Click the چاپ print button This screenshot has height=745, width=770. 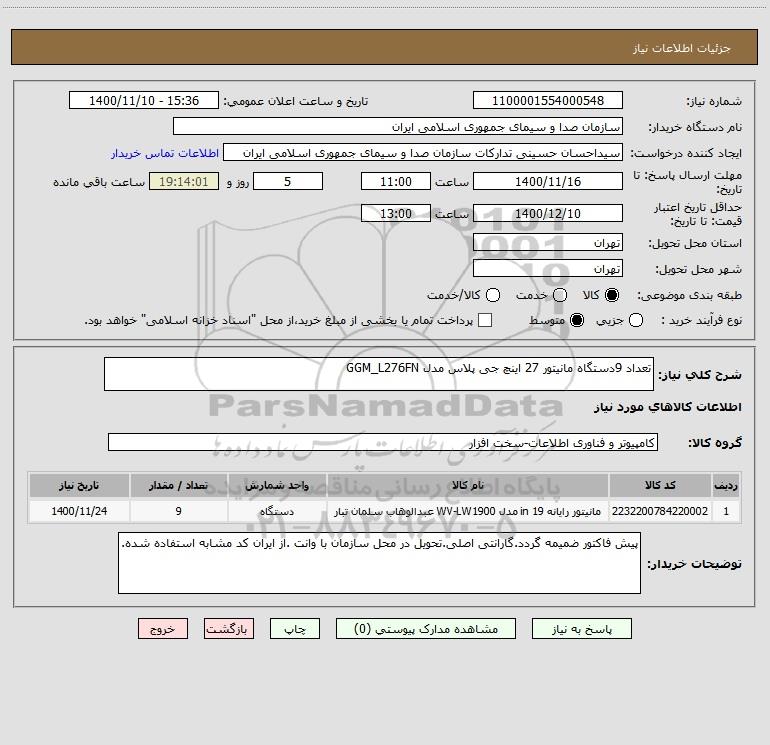295,629
